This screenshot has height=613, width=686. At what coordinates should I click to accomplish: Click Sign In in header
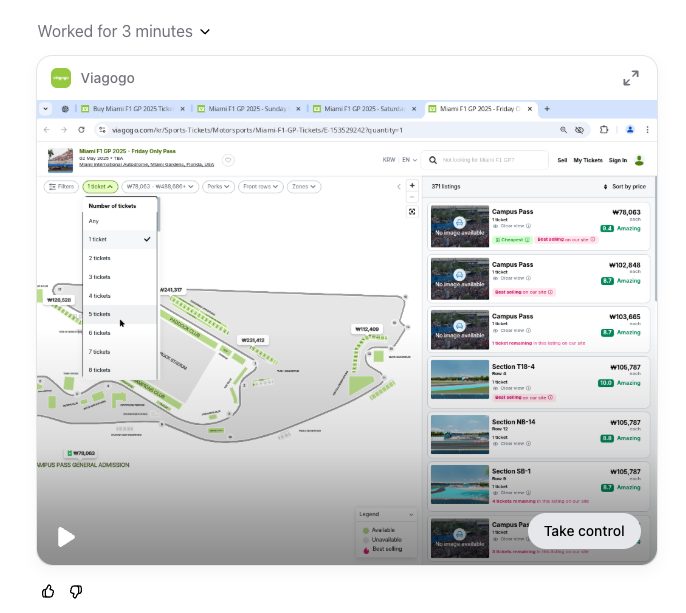tap(618, 161)
